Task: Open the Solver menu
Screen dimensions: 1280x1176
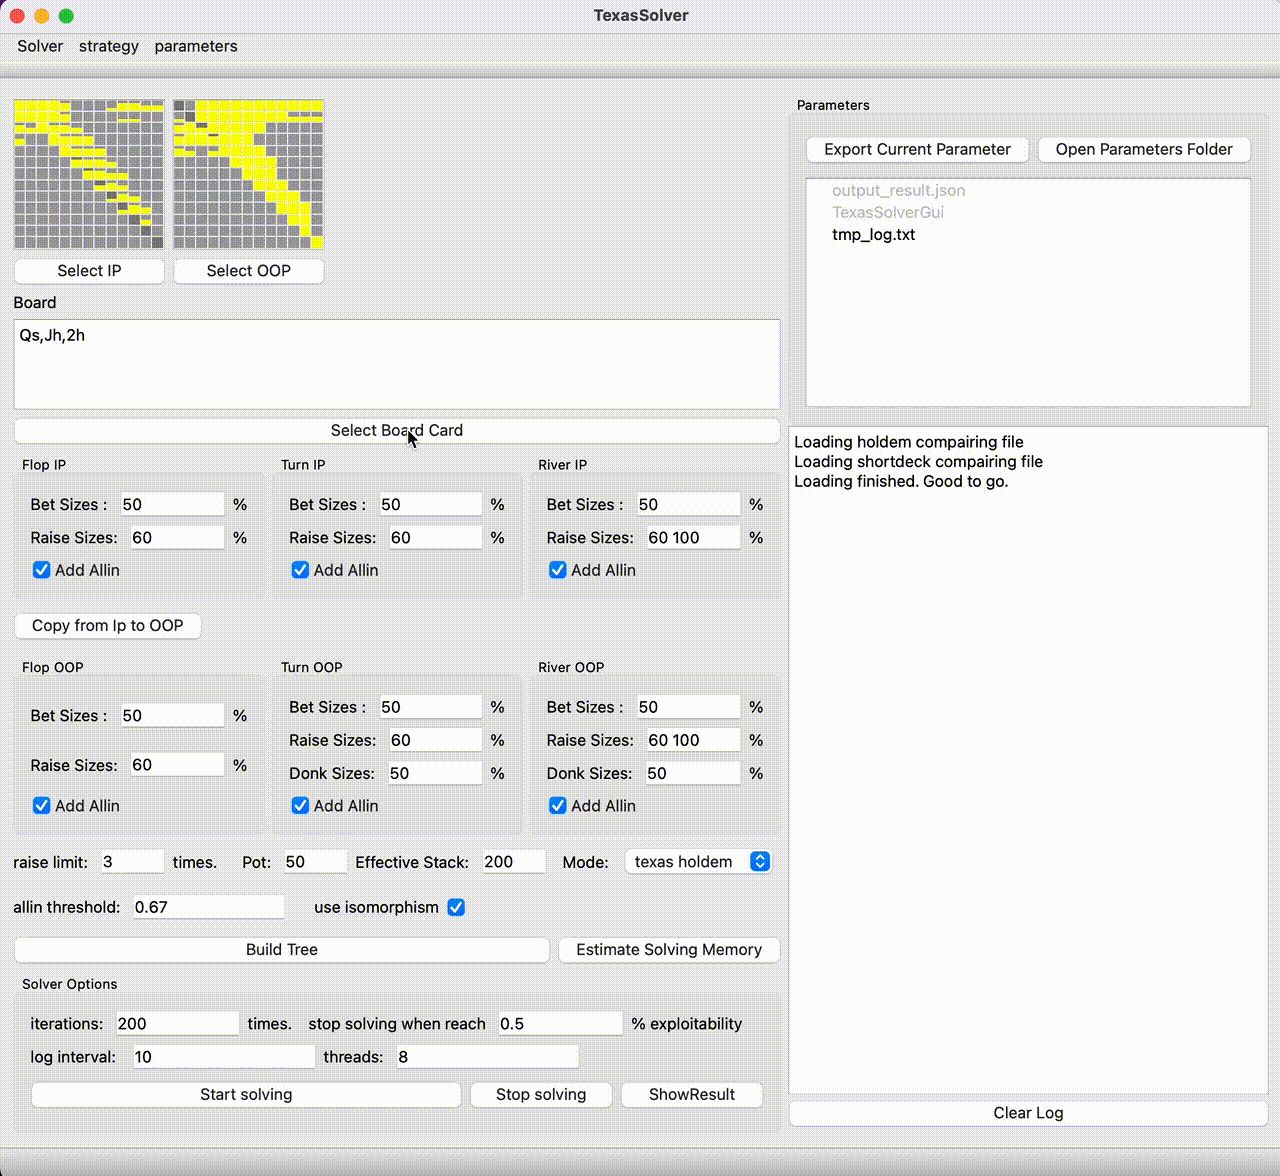Action: coord(39,46)
